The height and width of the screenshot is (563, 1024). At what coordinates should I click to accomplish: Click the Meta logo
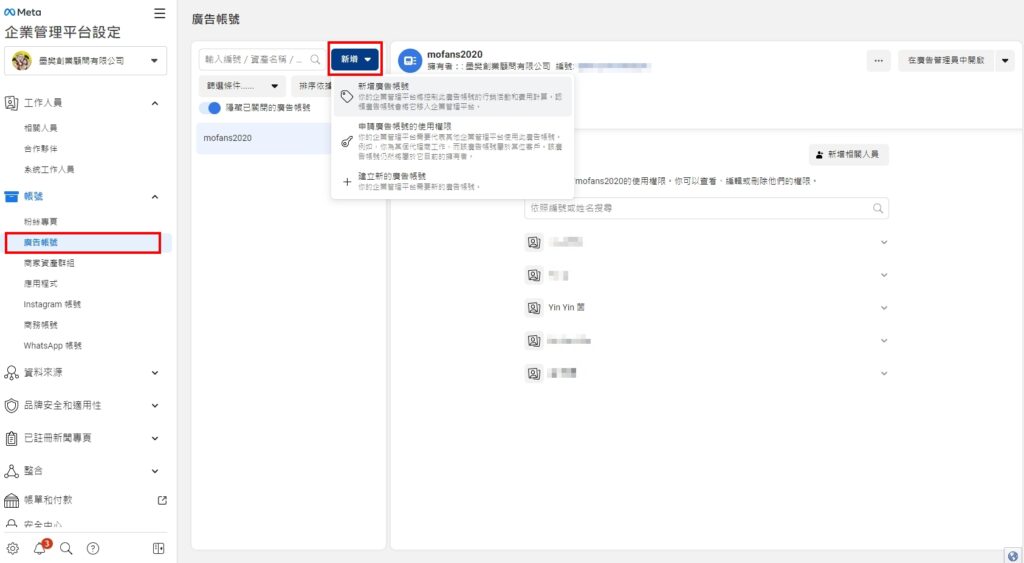point(22,12)
